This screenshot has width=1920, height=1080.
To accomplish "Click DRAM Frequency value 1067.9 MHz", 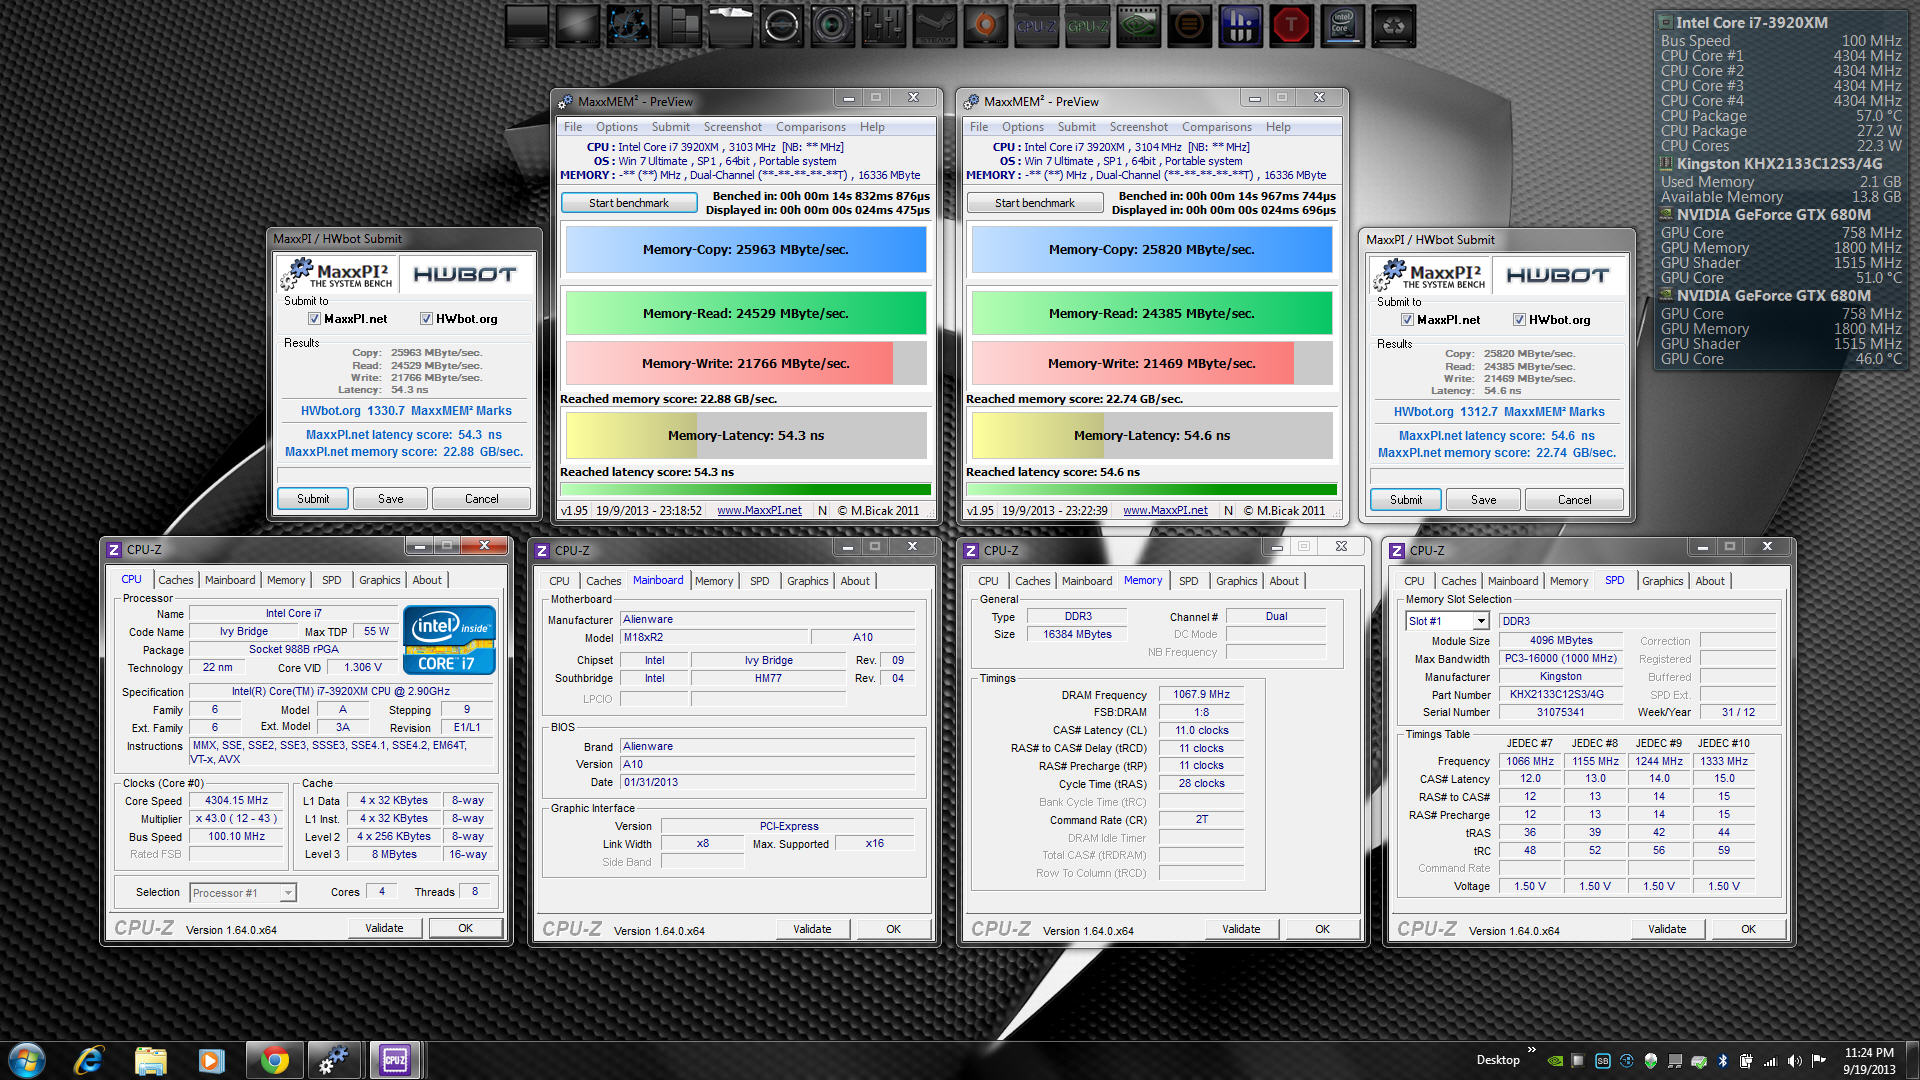I will click(1201, 695).
